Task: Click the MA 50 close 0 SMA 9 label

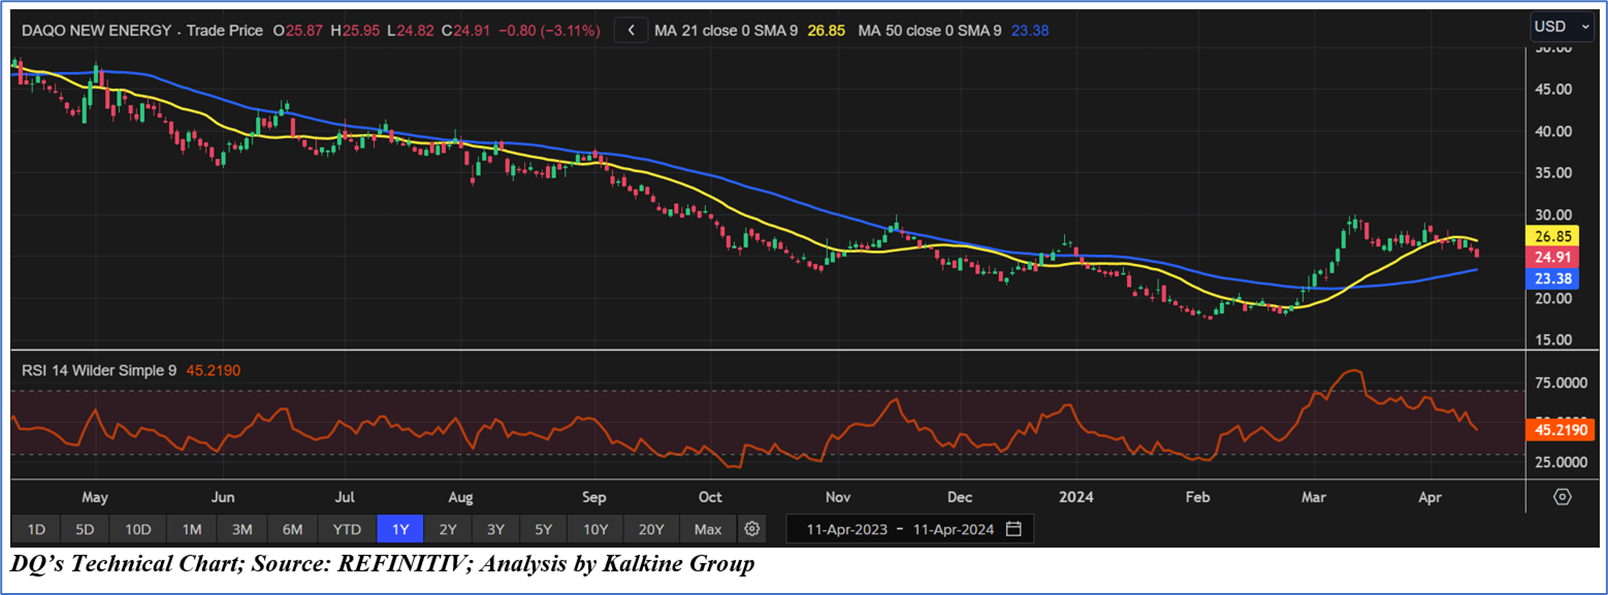Action: point(929,30)
